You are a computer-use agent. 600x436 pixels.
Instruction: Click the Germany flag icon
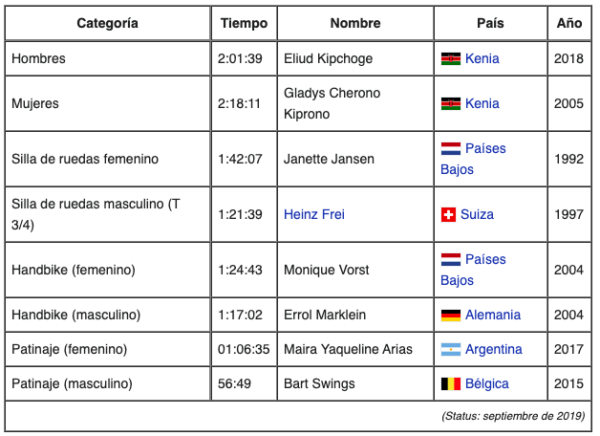tap(450, 316)
